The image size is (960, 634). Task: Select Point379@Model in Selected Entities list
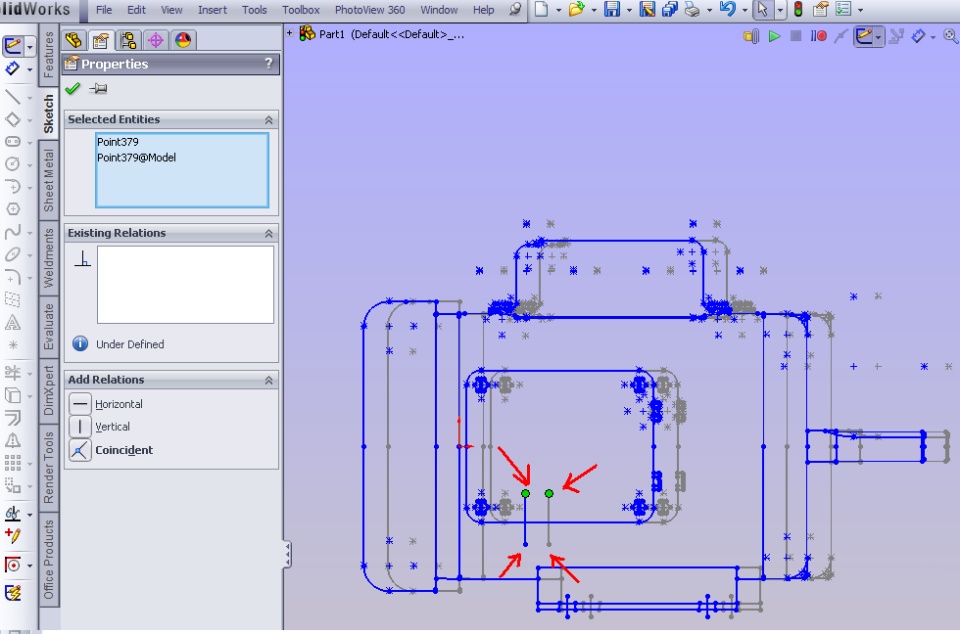[136, 157]
